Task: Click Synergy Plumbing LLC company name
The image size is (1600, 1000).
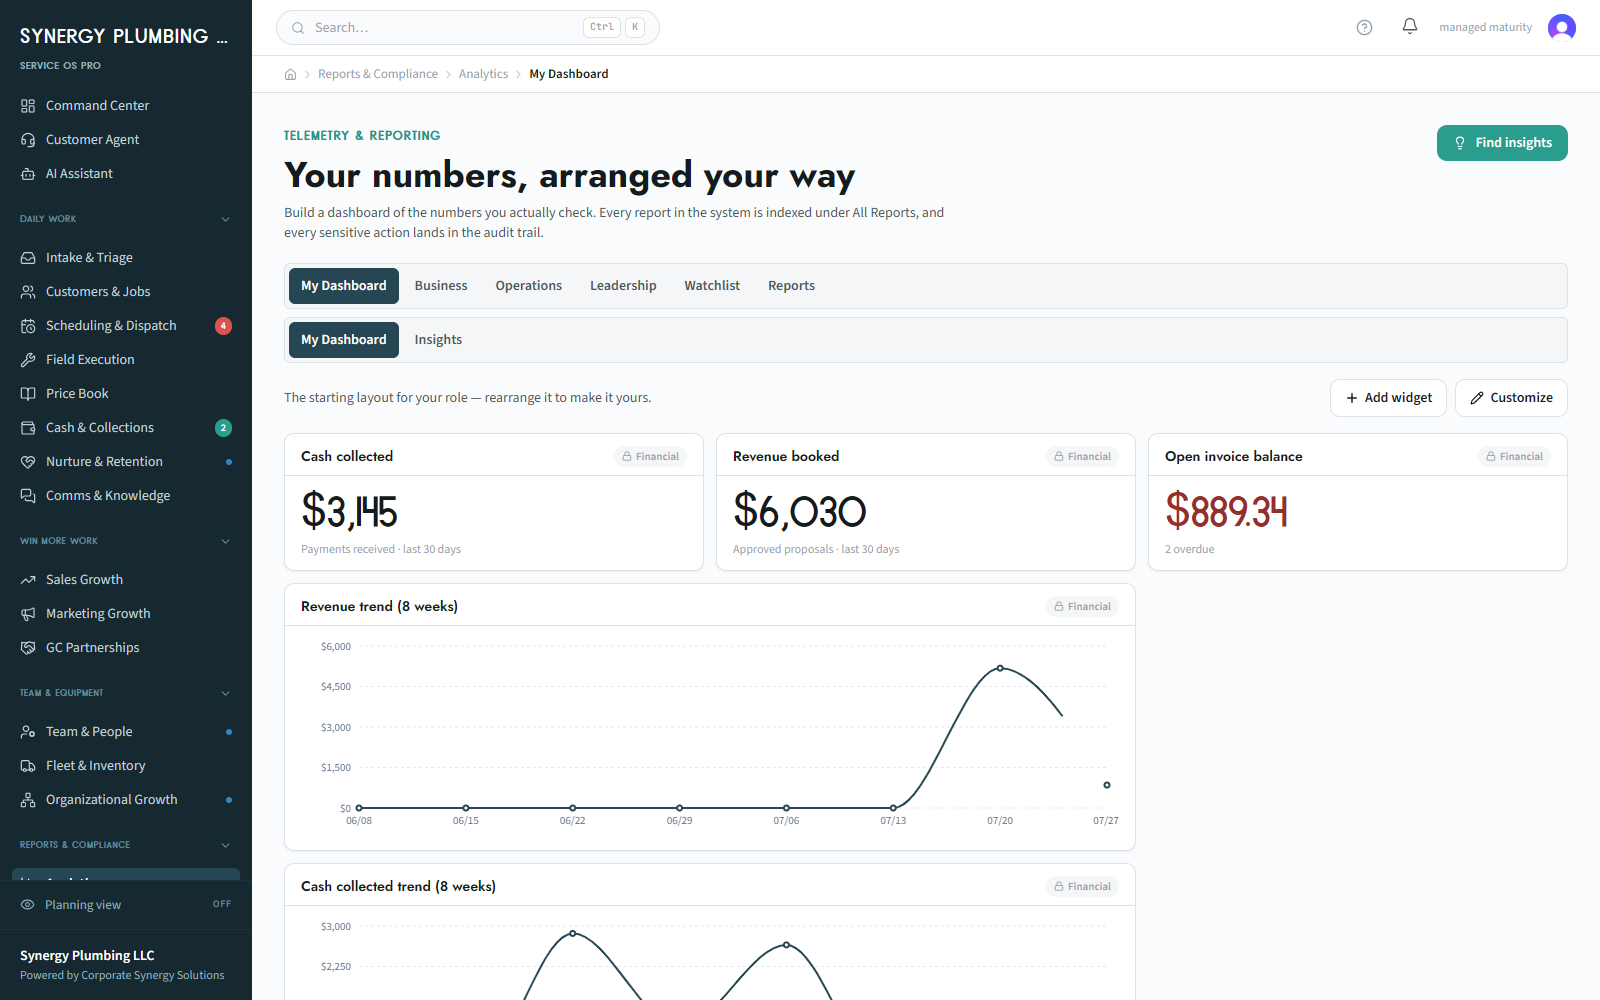Action: [x=87, y=956]
